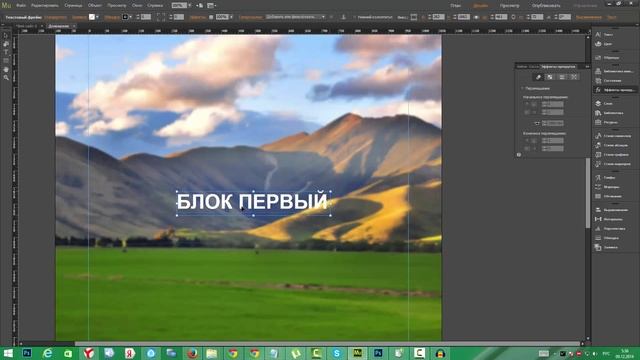Open the Slideshow scroll effect tab icon
This screenshot has height=360, width=640.
pyautogui.click(x=562, y=77)
